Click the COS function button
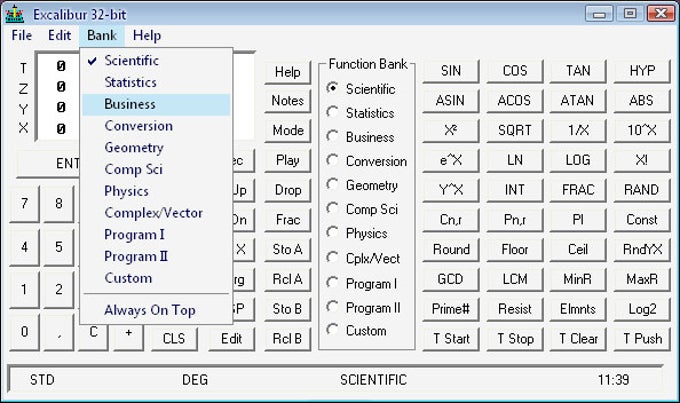680x403 pixels. tap(515, 71)
